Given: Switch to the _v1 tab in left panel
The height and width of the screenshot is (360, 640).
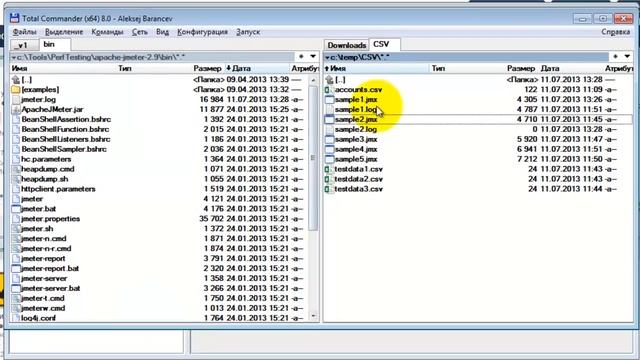Looking at the screenshot, I should [x=23, y=45].
